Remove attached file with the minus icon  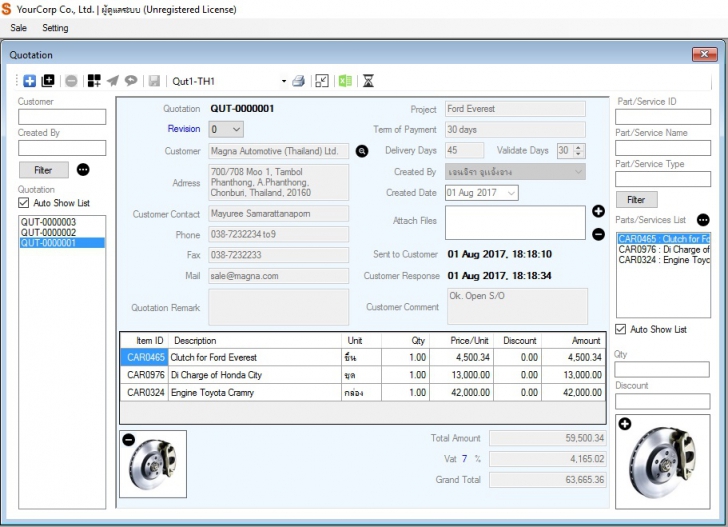pos(598,234)
